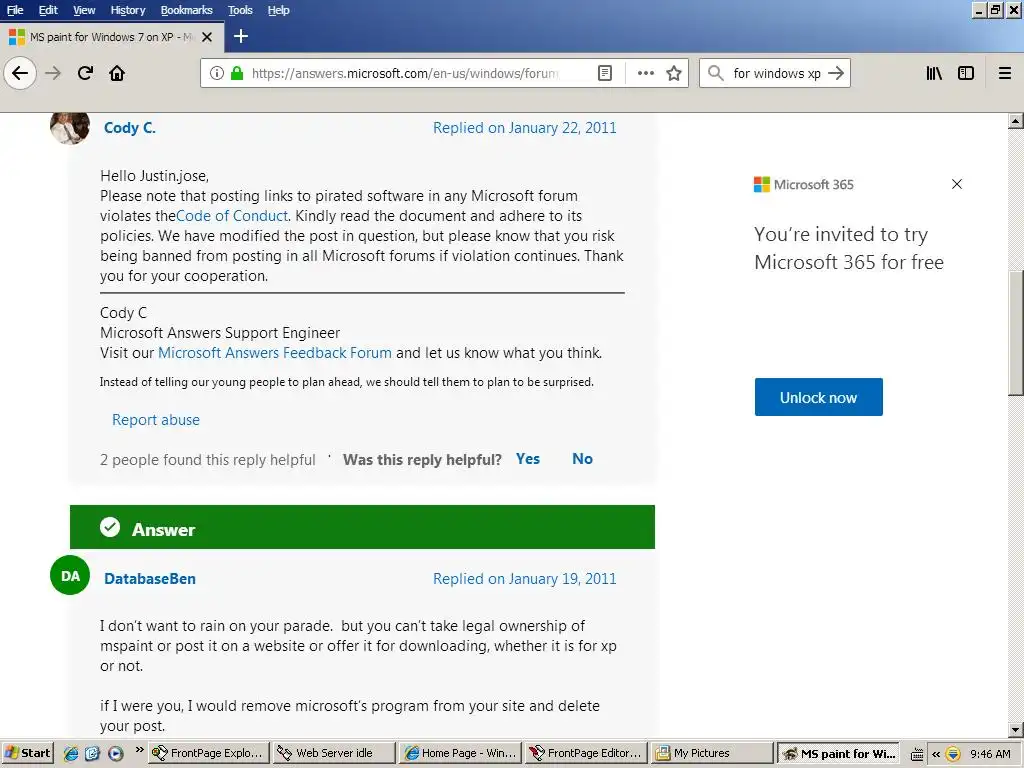1024x768 pixels.
Task: Focus the address bar URL field
Action: (405, 73)
